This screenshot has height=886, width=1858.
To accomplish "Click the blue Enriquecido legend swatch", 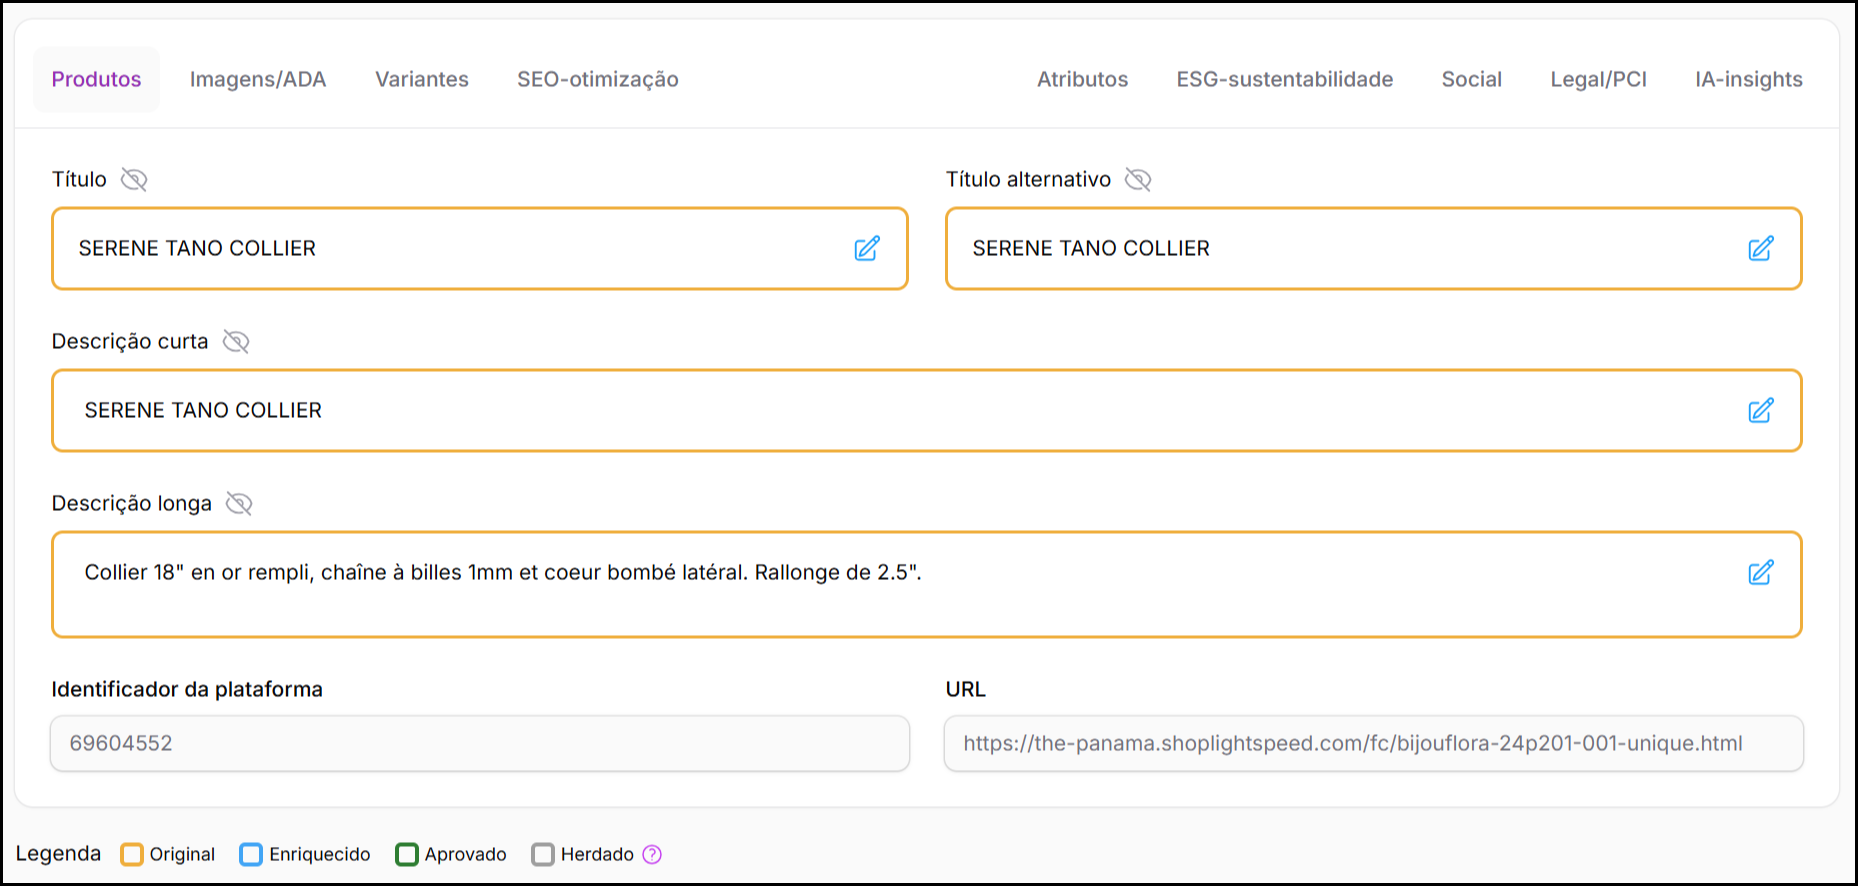I will [251, 854].
